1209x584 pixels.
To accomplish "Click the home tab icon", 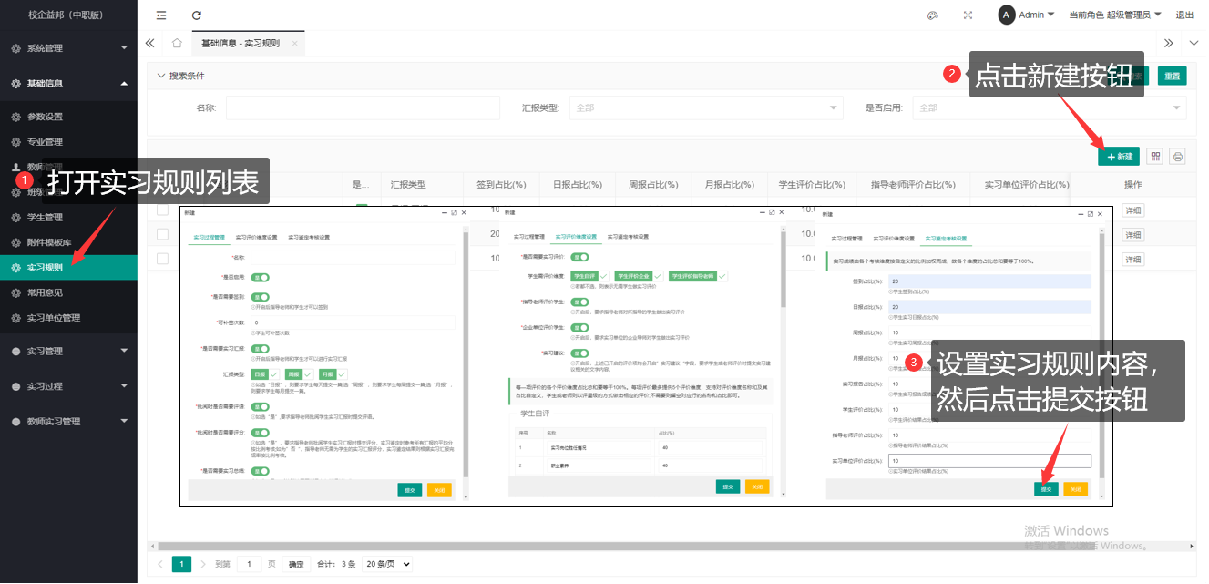I will [176, 43].
